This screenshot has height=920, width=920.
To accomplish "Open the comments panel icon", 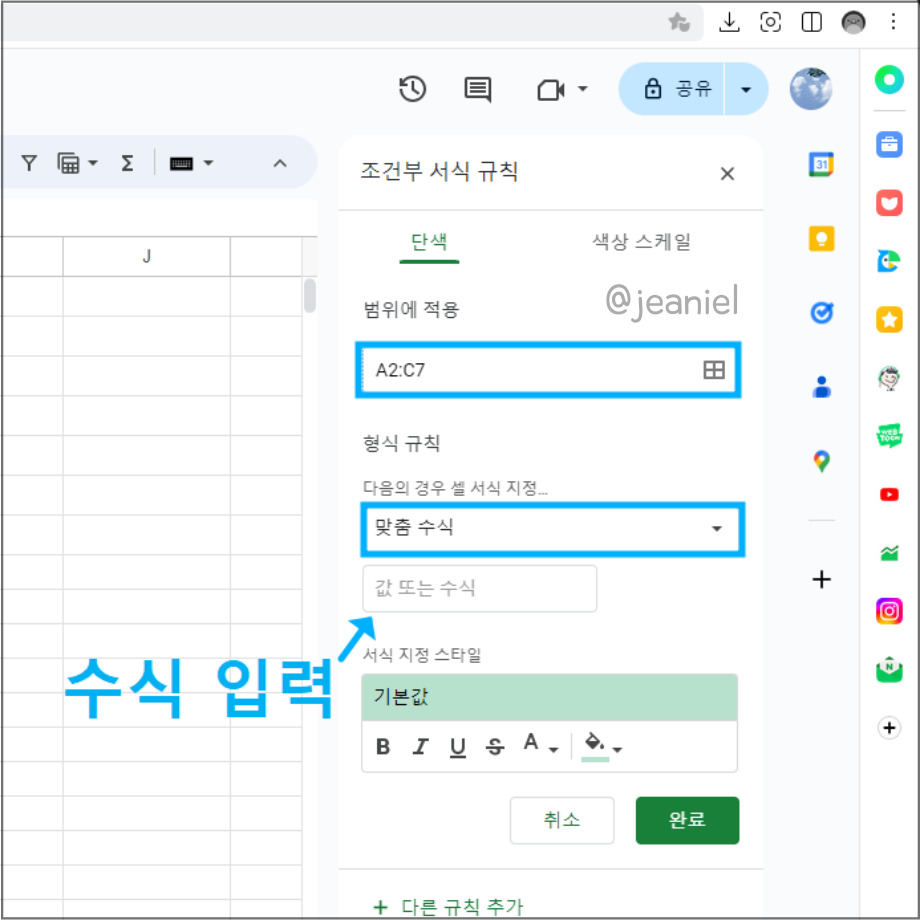I will click(x=477, y=89).
